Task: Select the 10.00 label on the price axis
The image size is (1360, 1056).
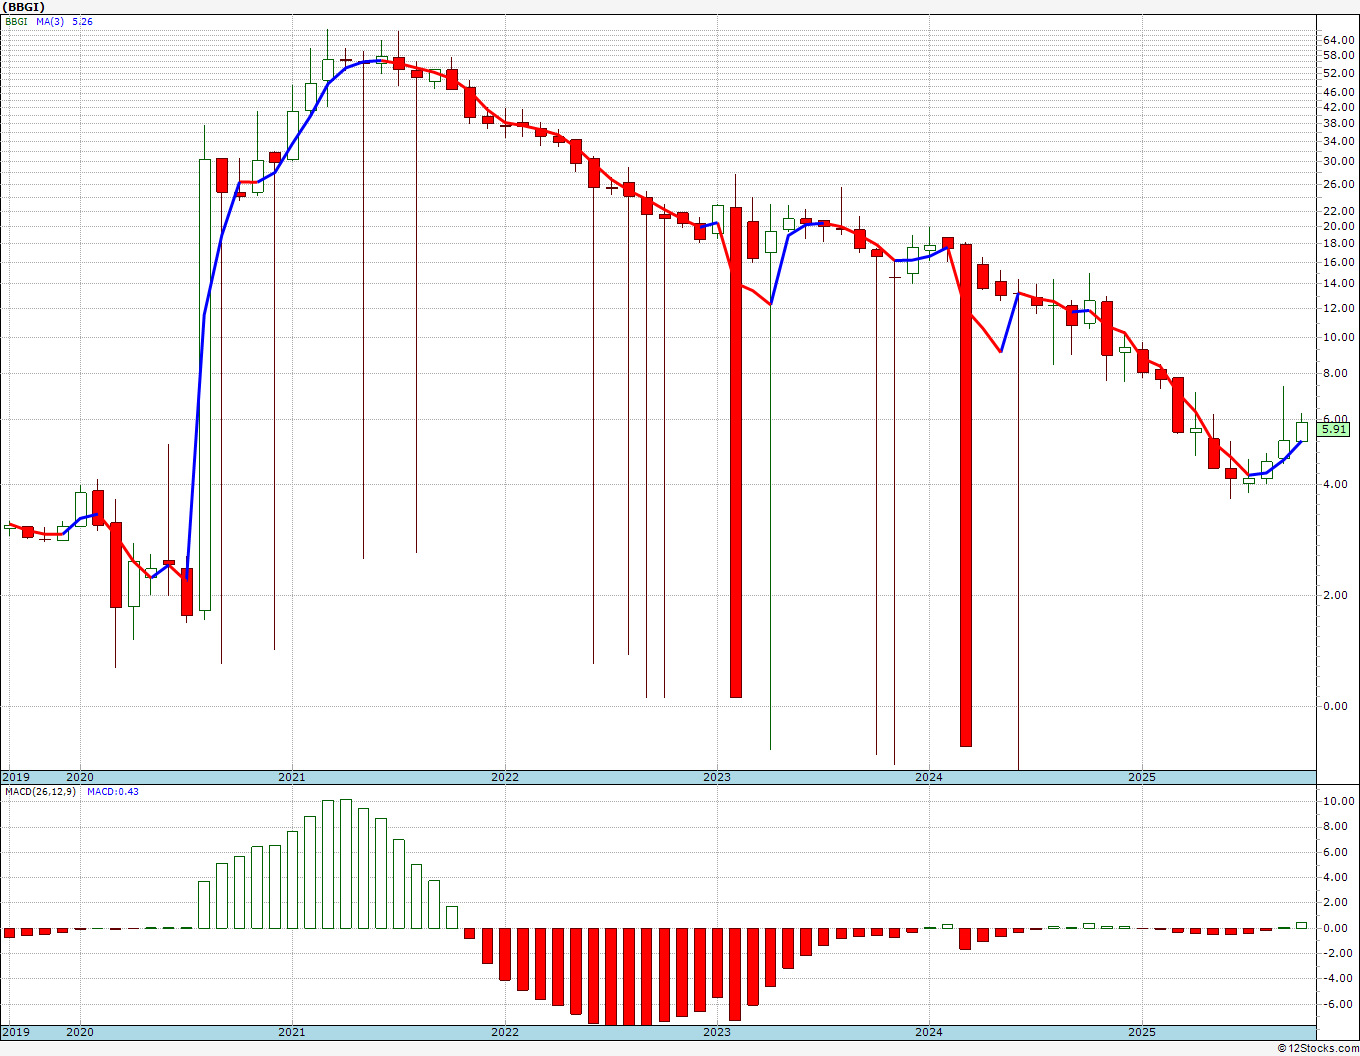Action: point(1338,337)
